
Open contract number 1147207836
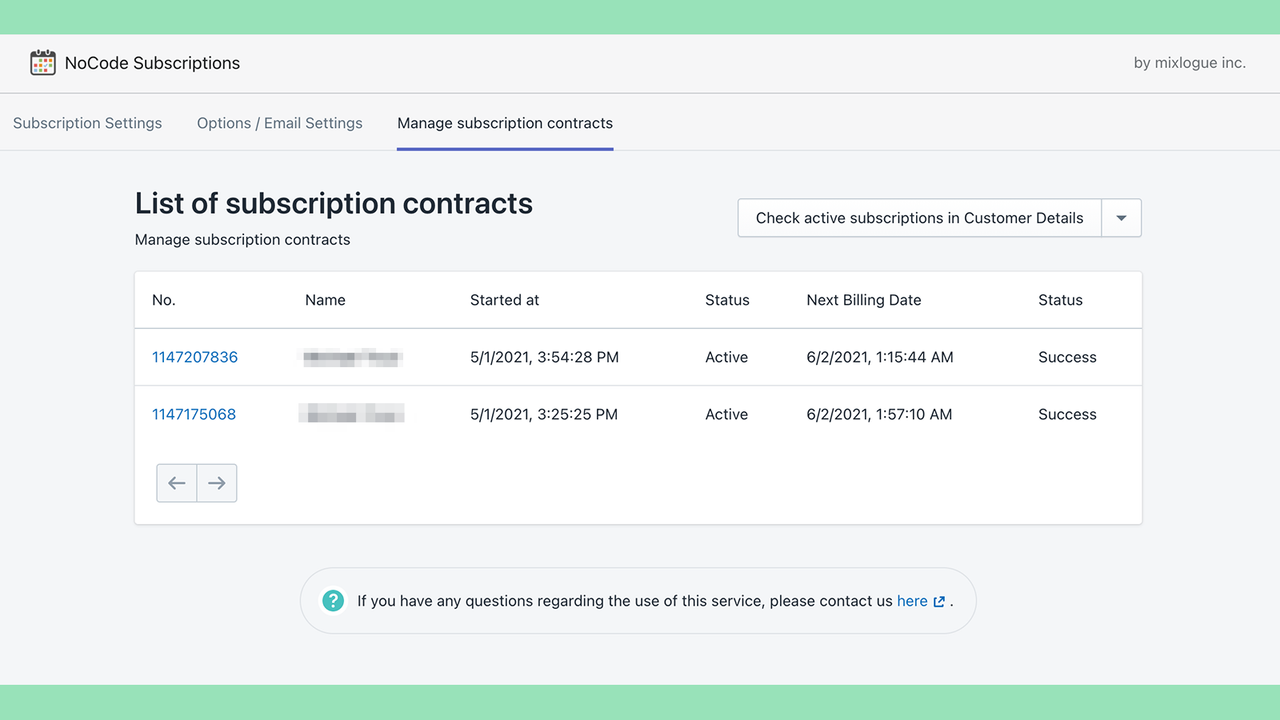pos(195,356)
